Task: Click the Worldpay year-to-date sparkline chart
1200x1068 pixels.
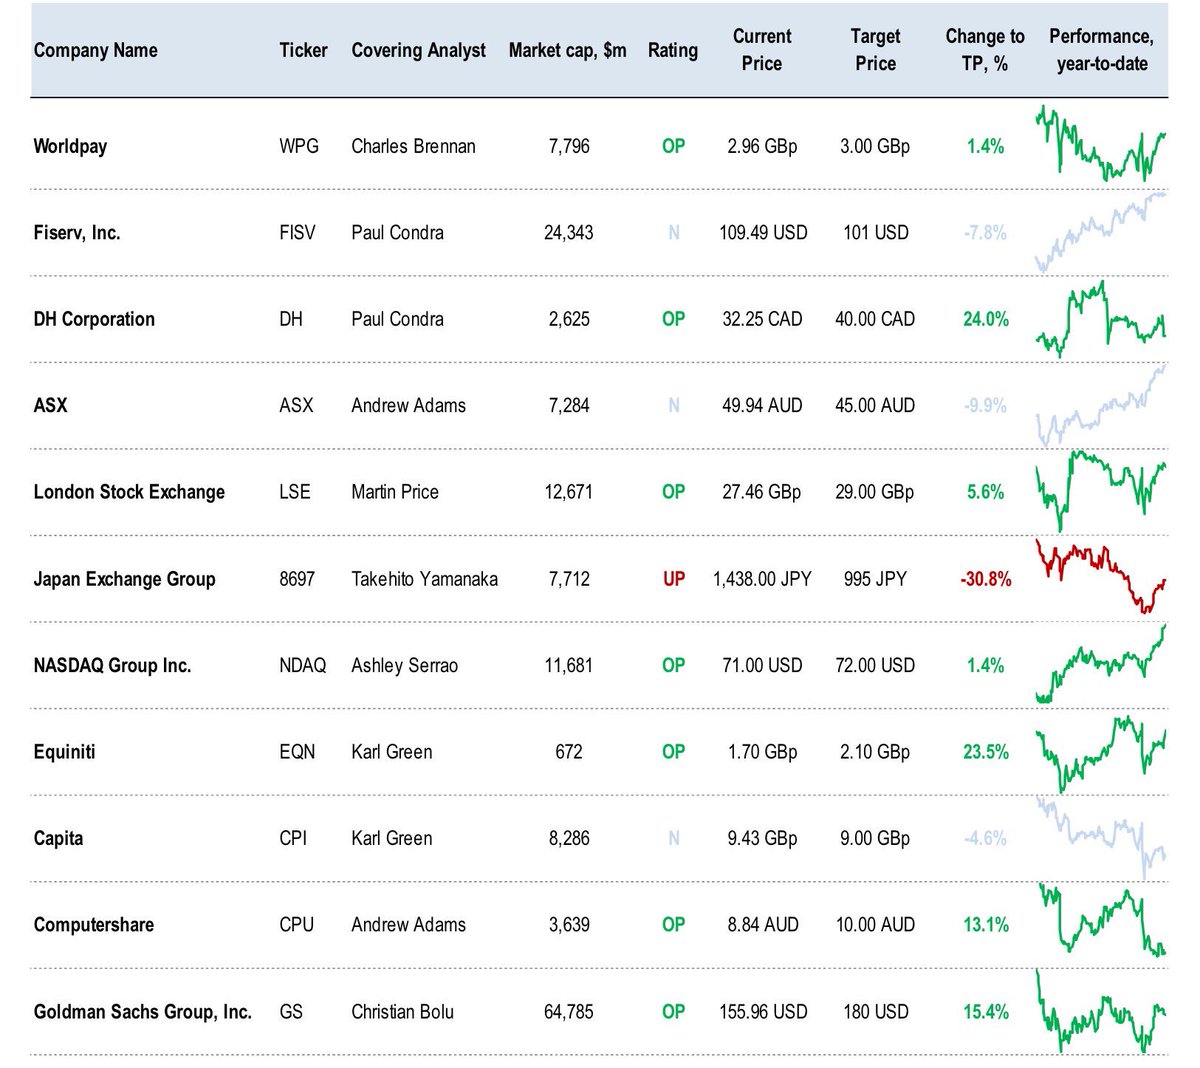Action: (x=1101, y=144)
